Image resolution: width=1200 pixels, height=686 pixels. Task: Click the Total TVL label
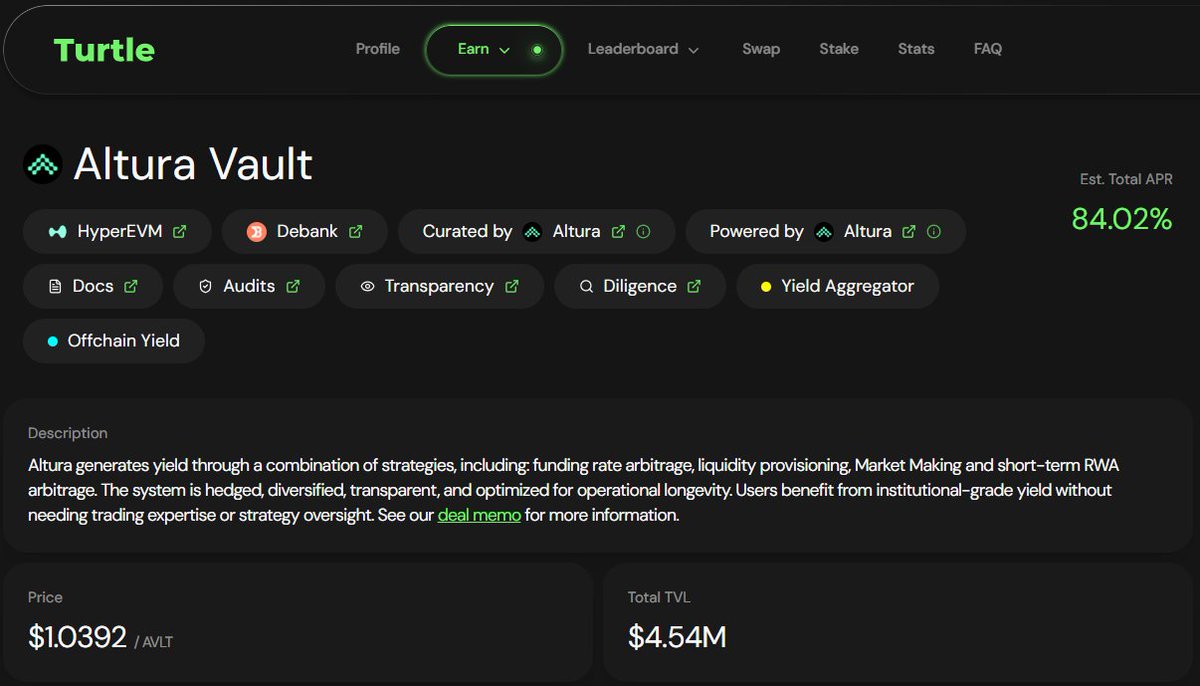pos(659,597)
